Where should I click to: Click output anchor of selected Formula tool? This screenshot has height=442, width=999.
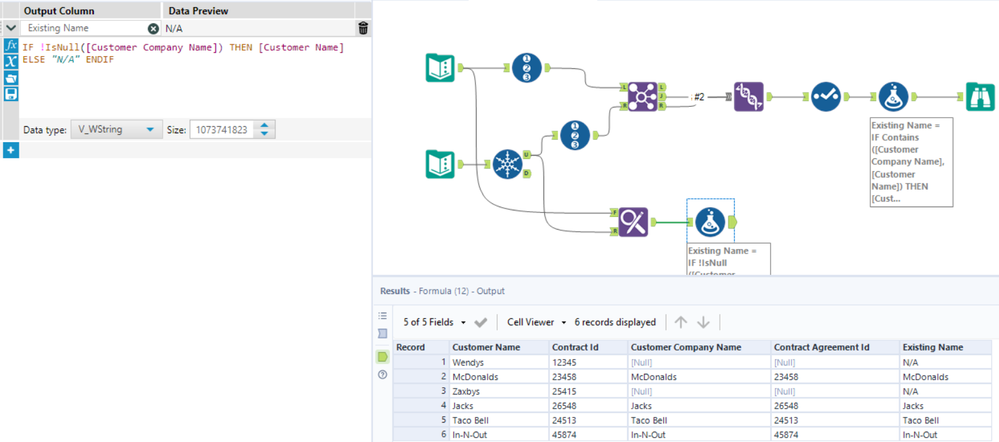click(731, 222)
